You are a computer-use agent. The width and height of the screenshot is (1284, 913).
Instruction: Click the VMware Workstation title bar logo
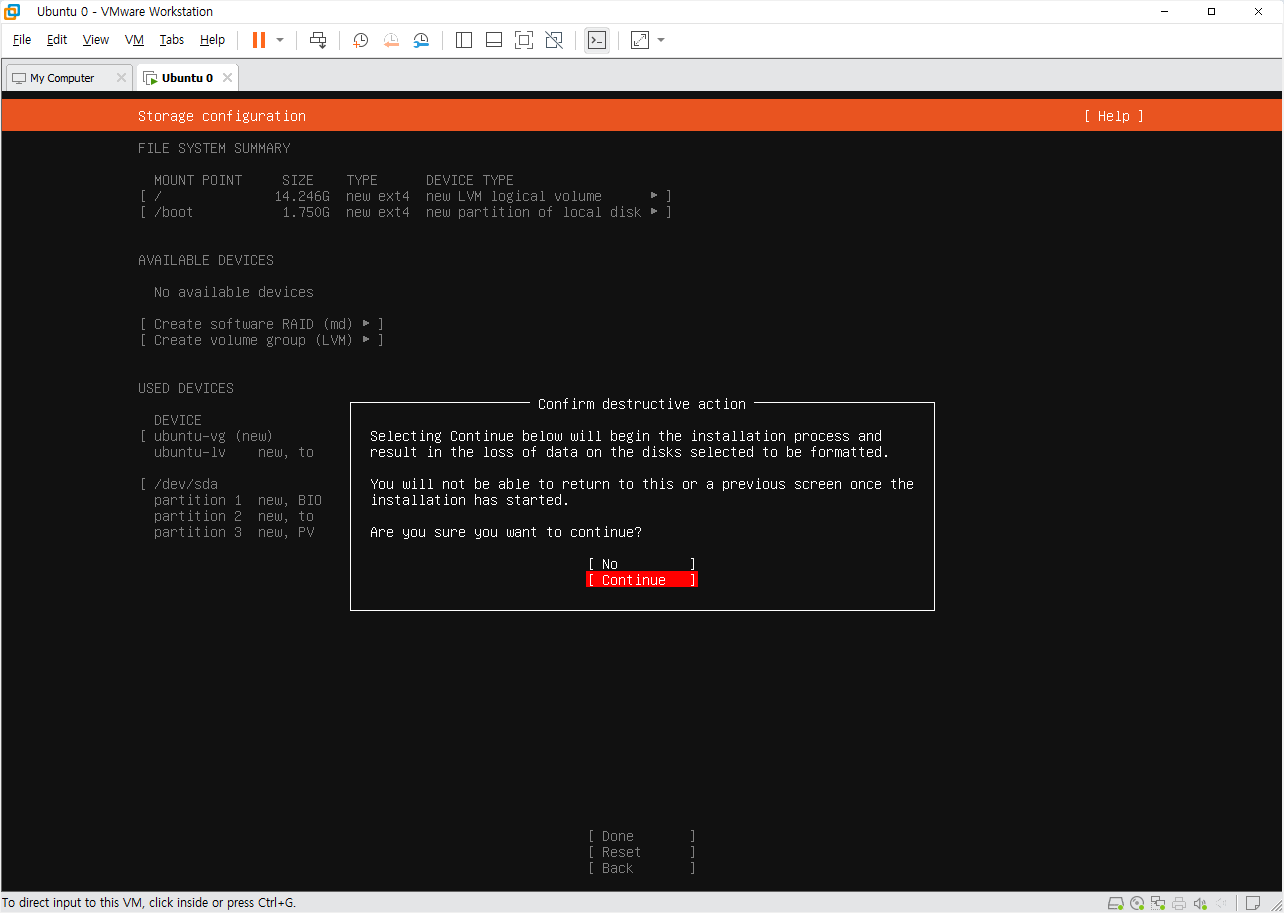13,12
